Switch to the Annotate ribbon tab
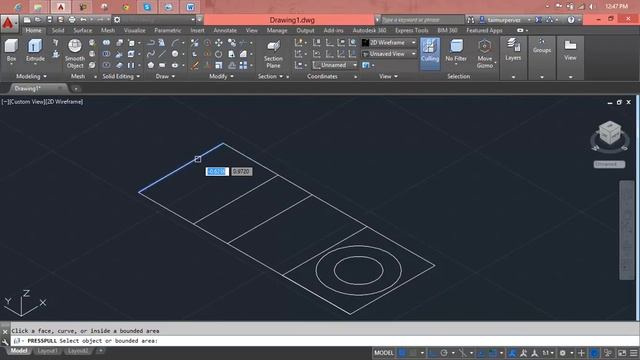The image size is (640, 360). point(225,30)
